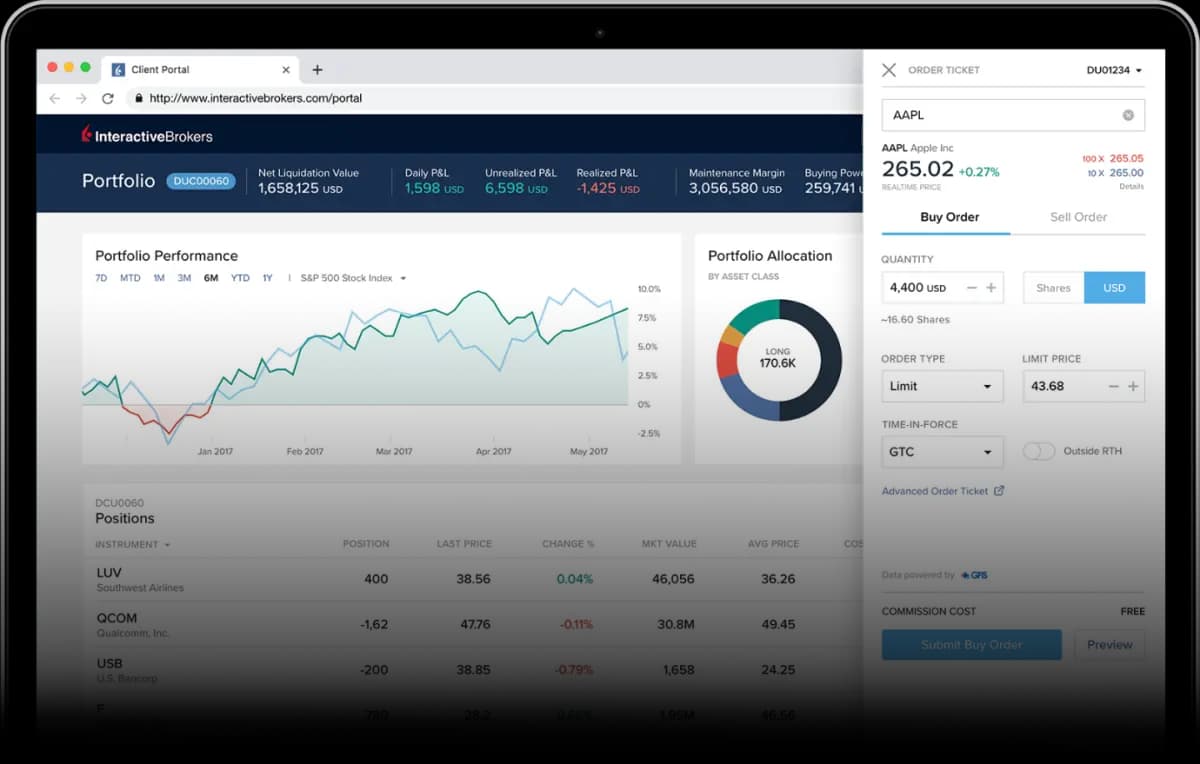The height and width of the screenshot is (764, 1200).
Task: Increment the limit price using plus
Action: tap(1134, 386)
